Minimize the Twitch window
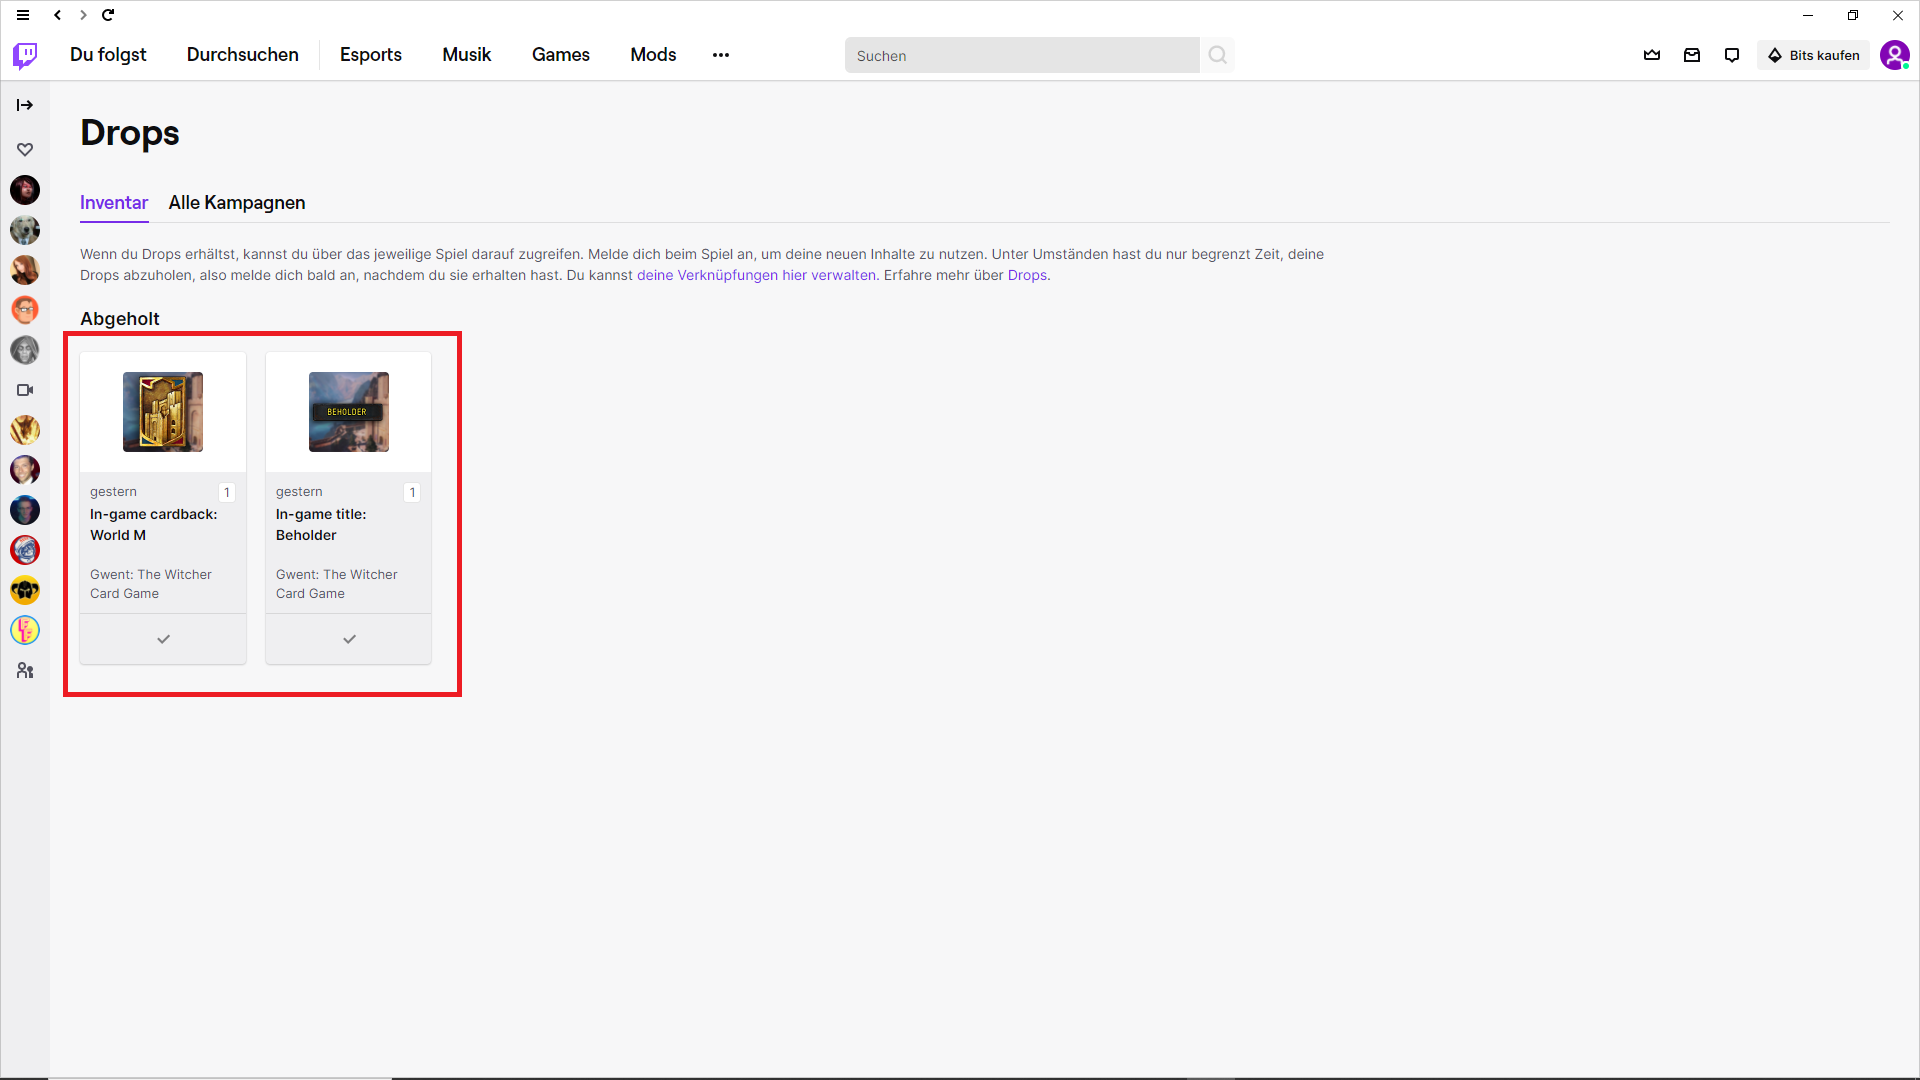 tap(1808, 15)
